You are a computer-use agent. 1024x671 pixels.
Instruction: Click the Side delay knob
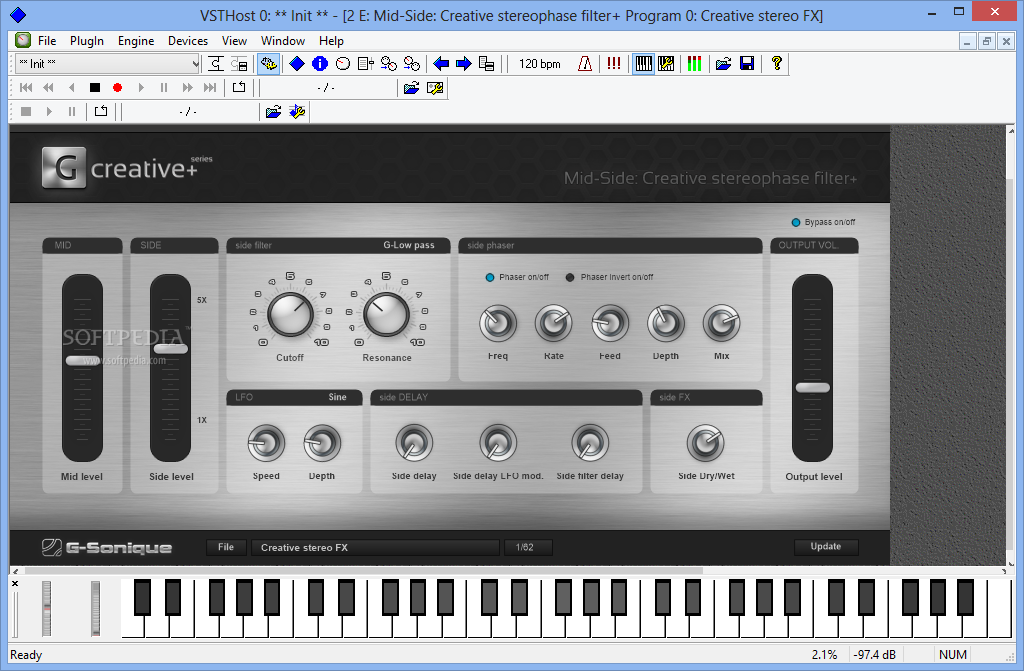coord(414,444)
